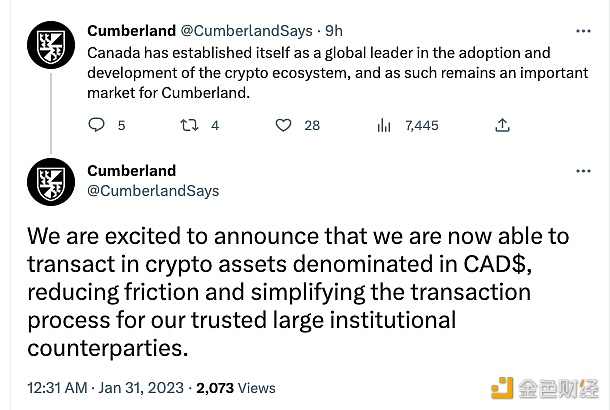610x410 pixels.
Task: Click the main tweet announcement text about CAD$
Action: [300, 292]
